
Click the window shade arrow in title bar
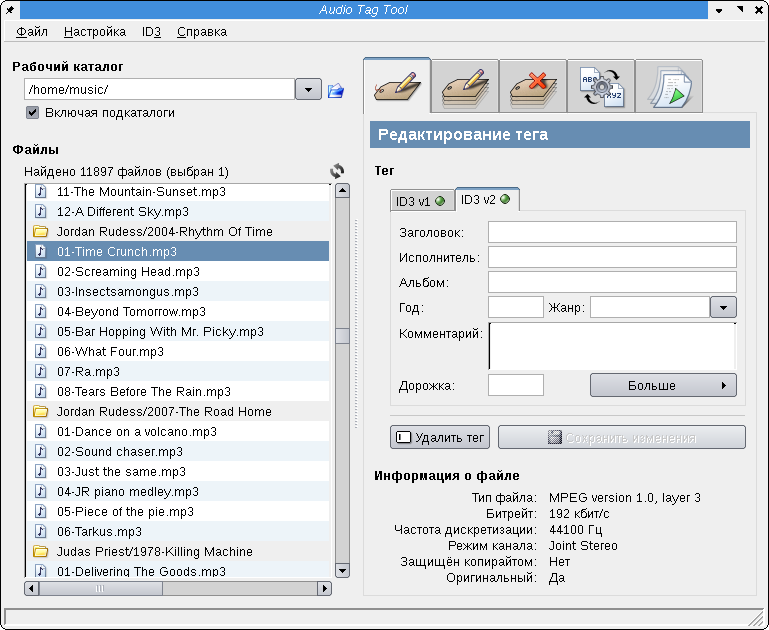719,10
